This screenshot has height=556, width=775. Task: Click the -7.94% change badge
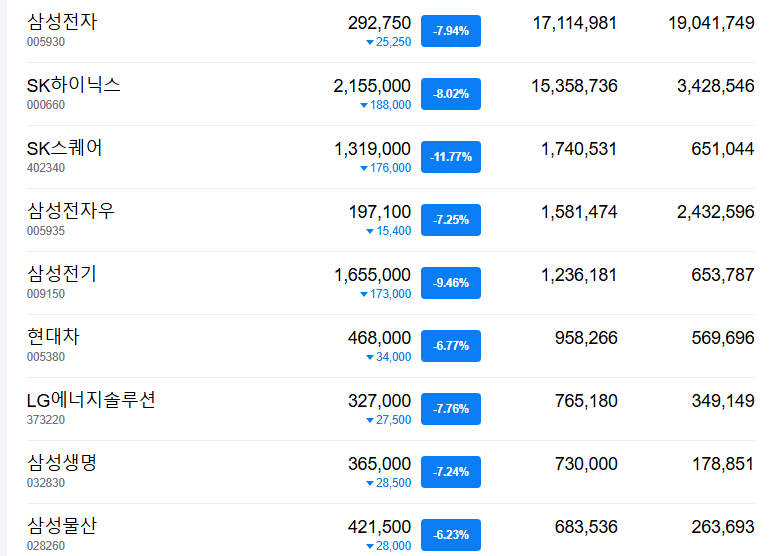tap(451, 31)
